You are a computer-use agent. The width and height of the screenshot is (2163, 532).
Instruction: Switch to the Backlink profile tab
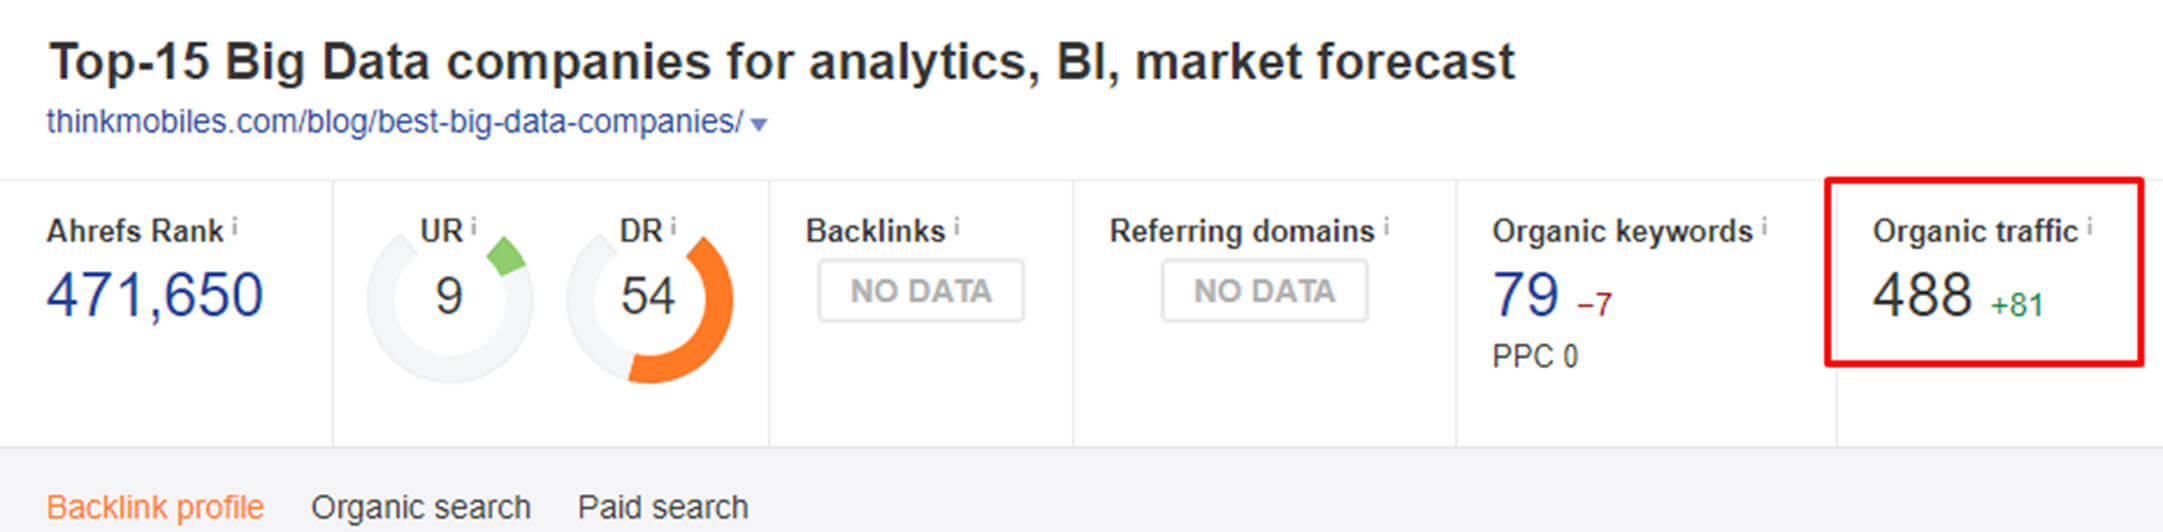point(155,507)
